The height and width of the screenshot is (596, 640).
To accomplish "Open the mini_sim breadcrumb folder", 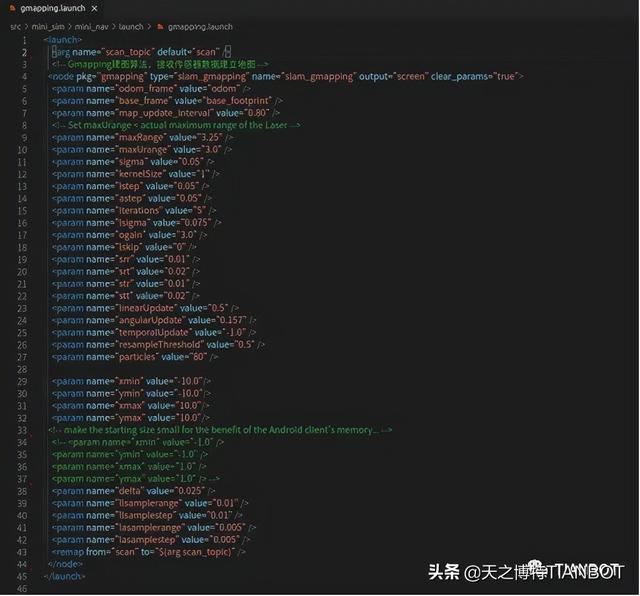I will [x=47, y=25].
